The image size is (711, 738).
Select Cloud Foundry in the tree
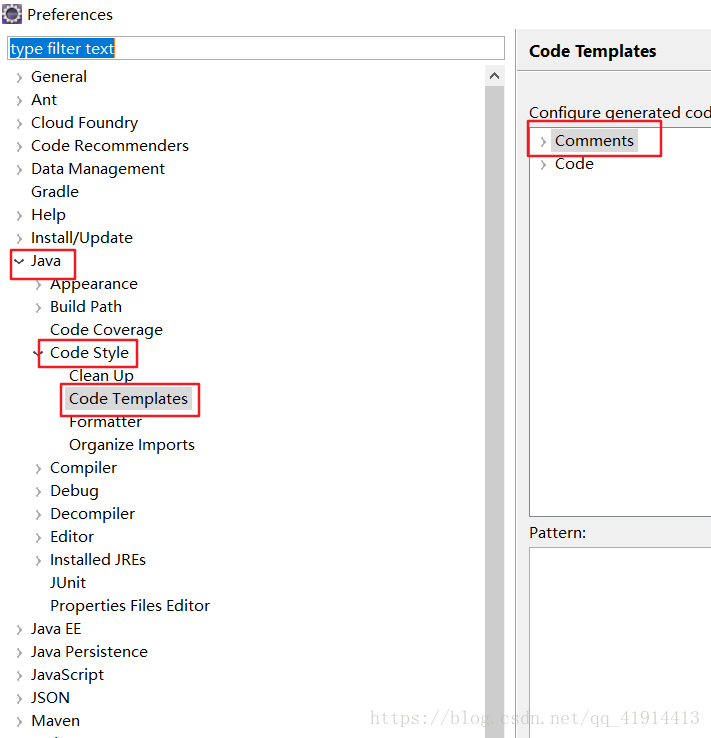pos(85,123)
